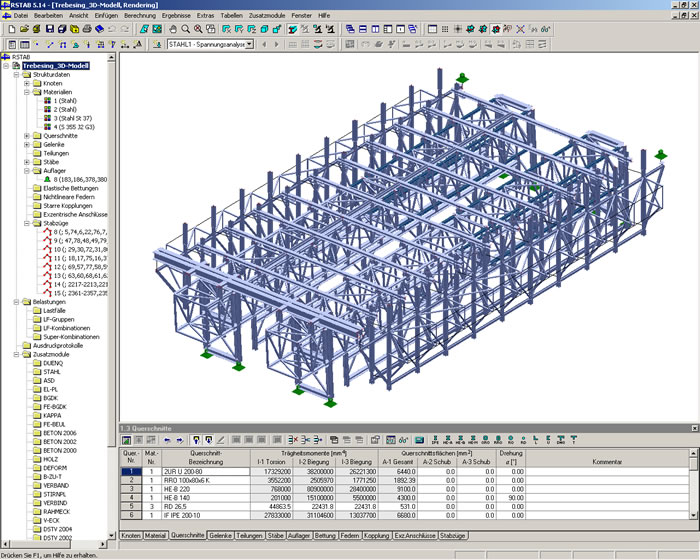700x560 pixels.
Task: Click the tree panel vertical scrollbar
Action: point(111,295)
